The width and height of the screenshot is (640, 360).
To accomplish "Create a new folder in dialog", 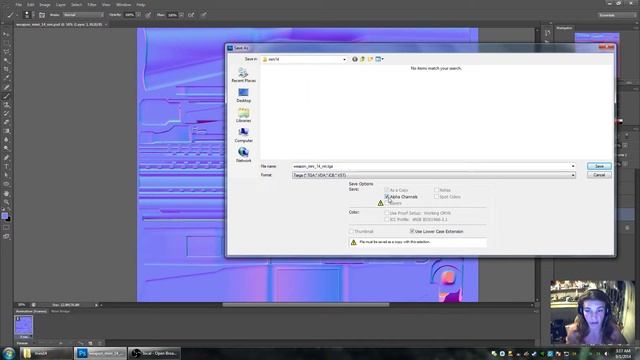I will [x=370, y=59].
